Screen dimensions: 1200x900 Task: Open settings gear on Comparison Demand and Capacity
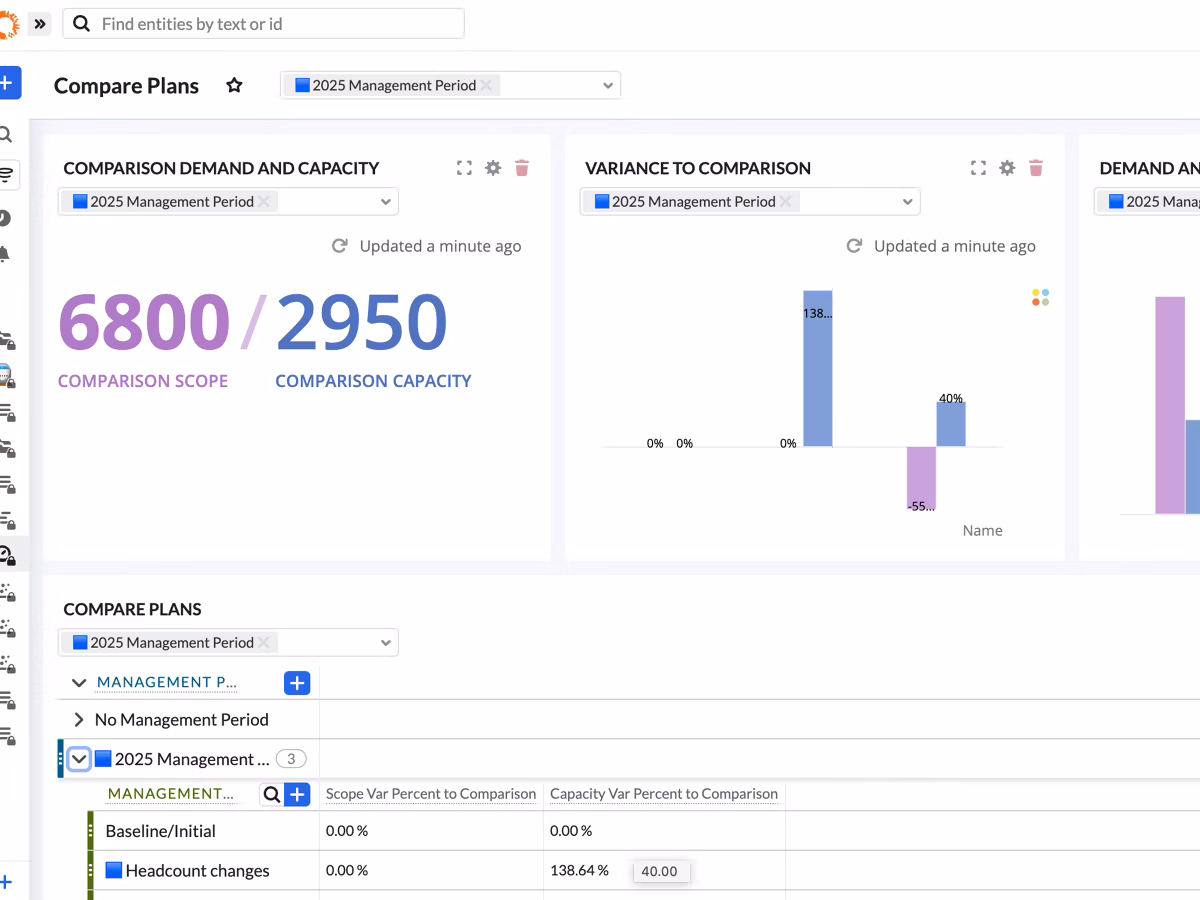point(493,168)
